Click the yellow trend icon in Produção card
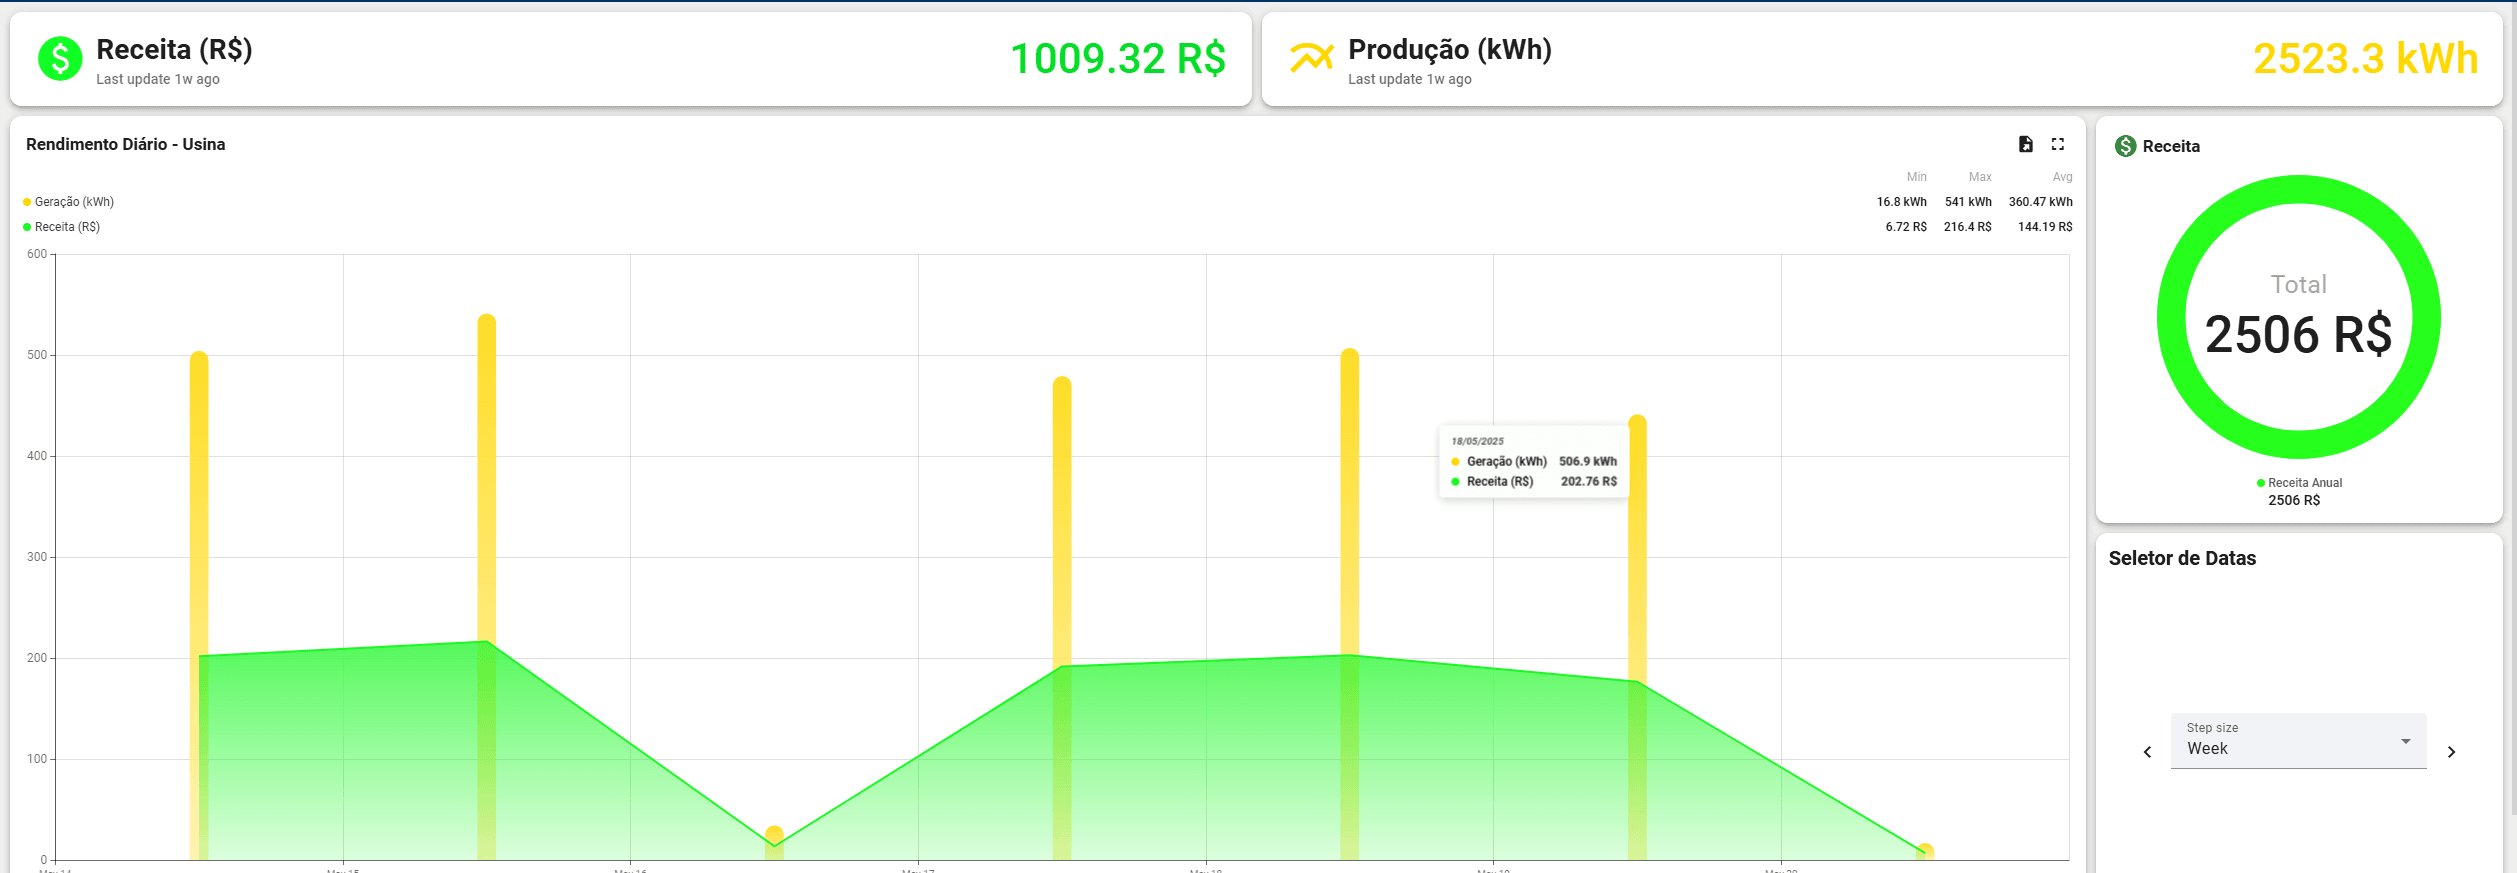2517x873 pixels. 1311,58
